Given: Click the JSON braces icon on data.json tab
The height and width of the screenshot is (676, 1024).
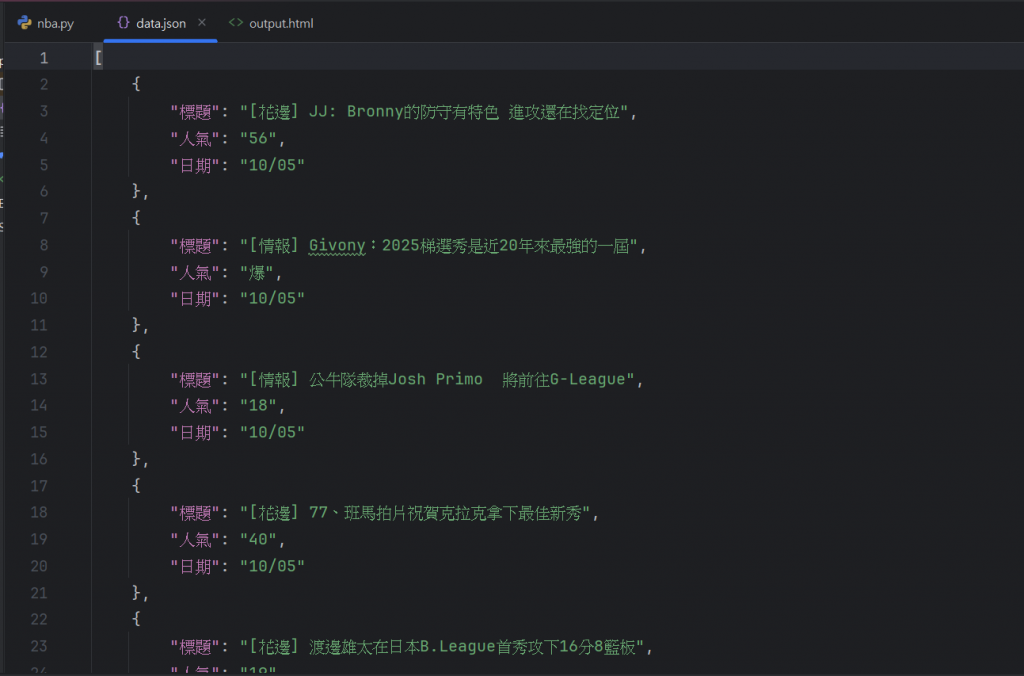Looking at the screenshot, I should [x=123, y=23].
